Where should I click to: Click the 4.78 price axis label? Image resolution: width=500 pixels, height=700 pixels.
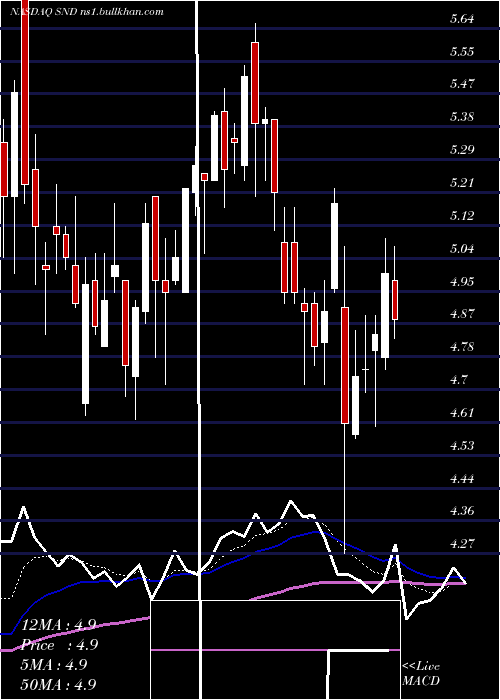(x=462, y=347)
